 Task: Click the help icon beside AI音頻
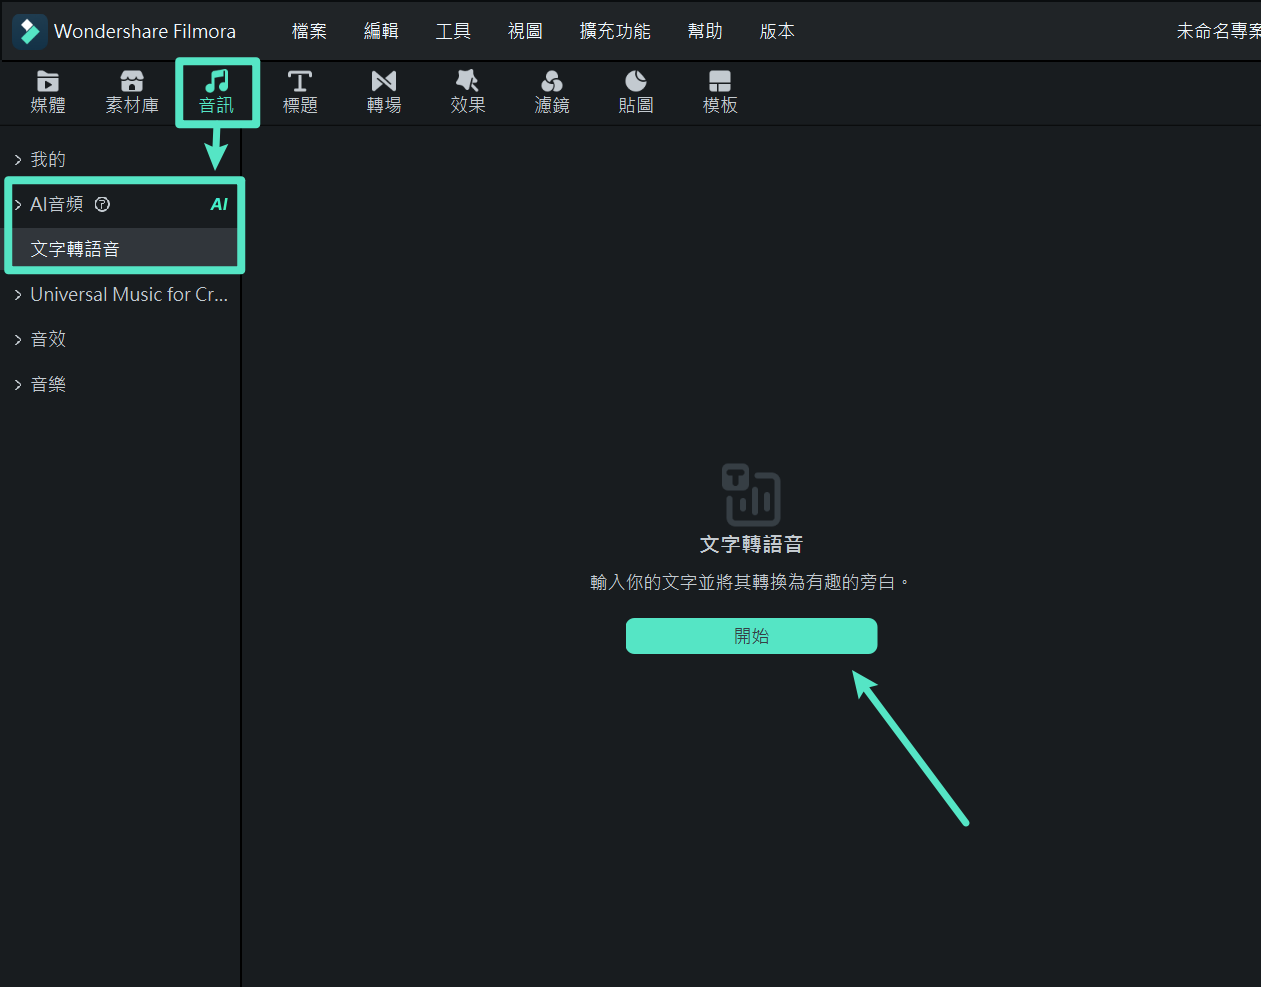[x=102, y=204]
